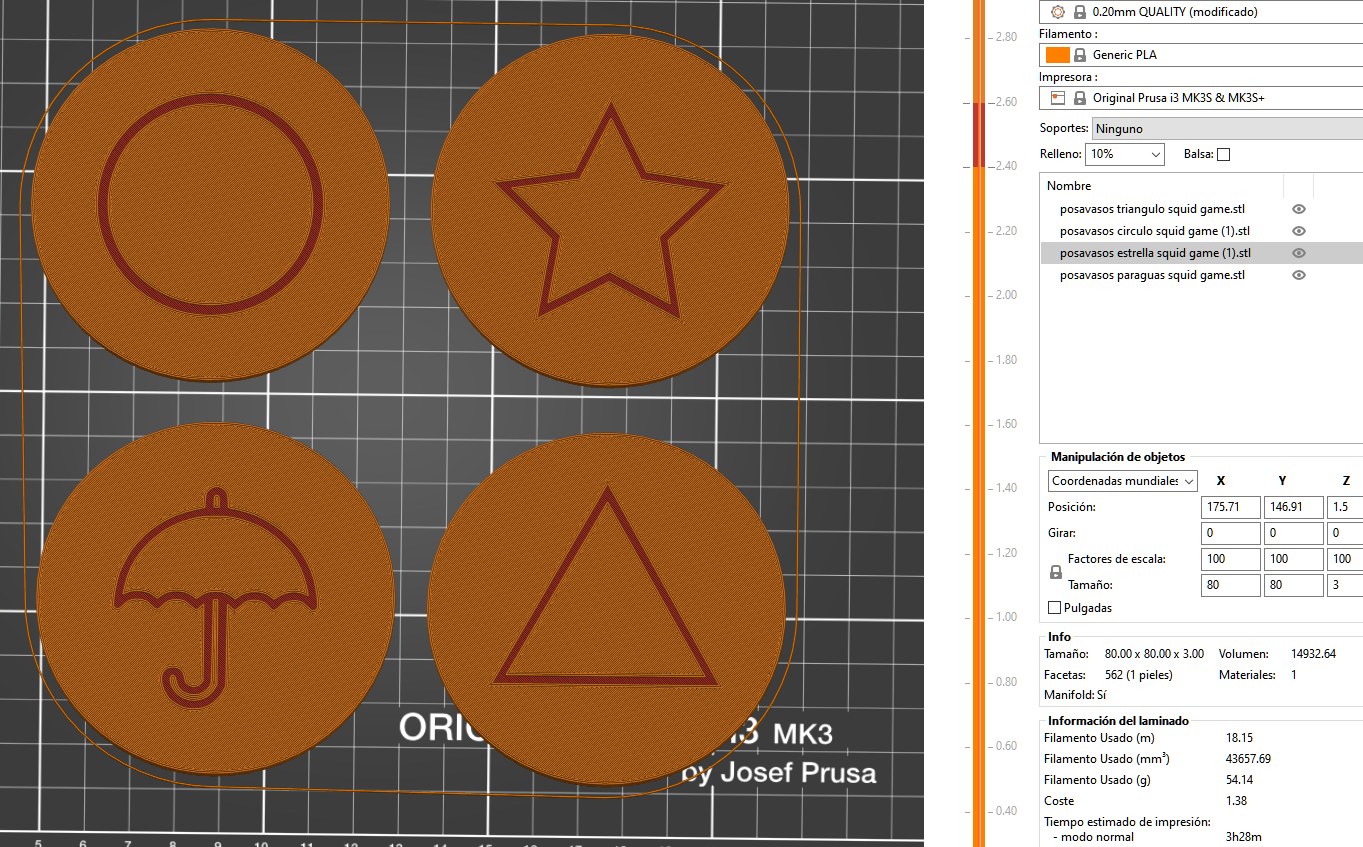Click the Posición Y field 146.91

(x=1294, y=508)
